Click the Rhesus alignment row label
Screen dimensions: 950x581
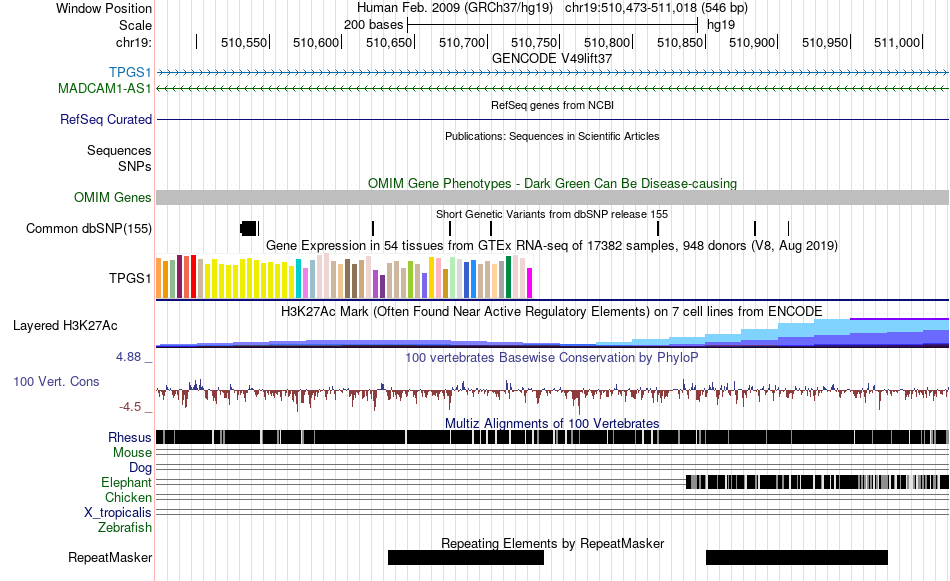(x=130, y=437)
